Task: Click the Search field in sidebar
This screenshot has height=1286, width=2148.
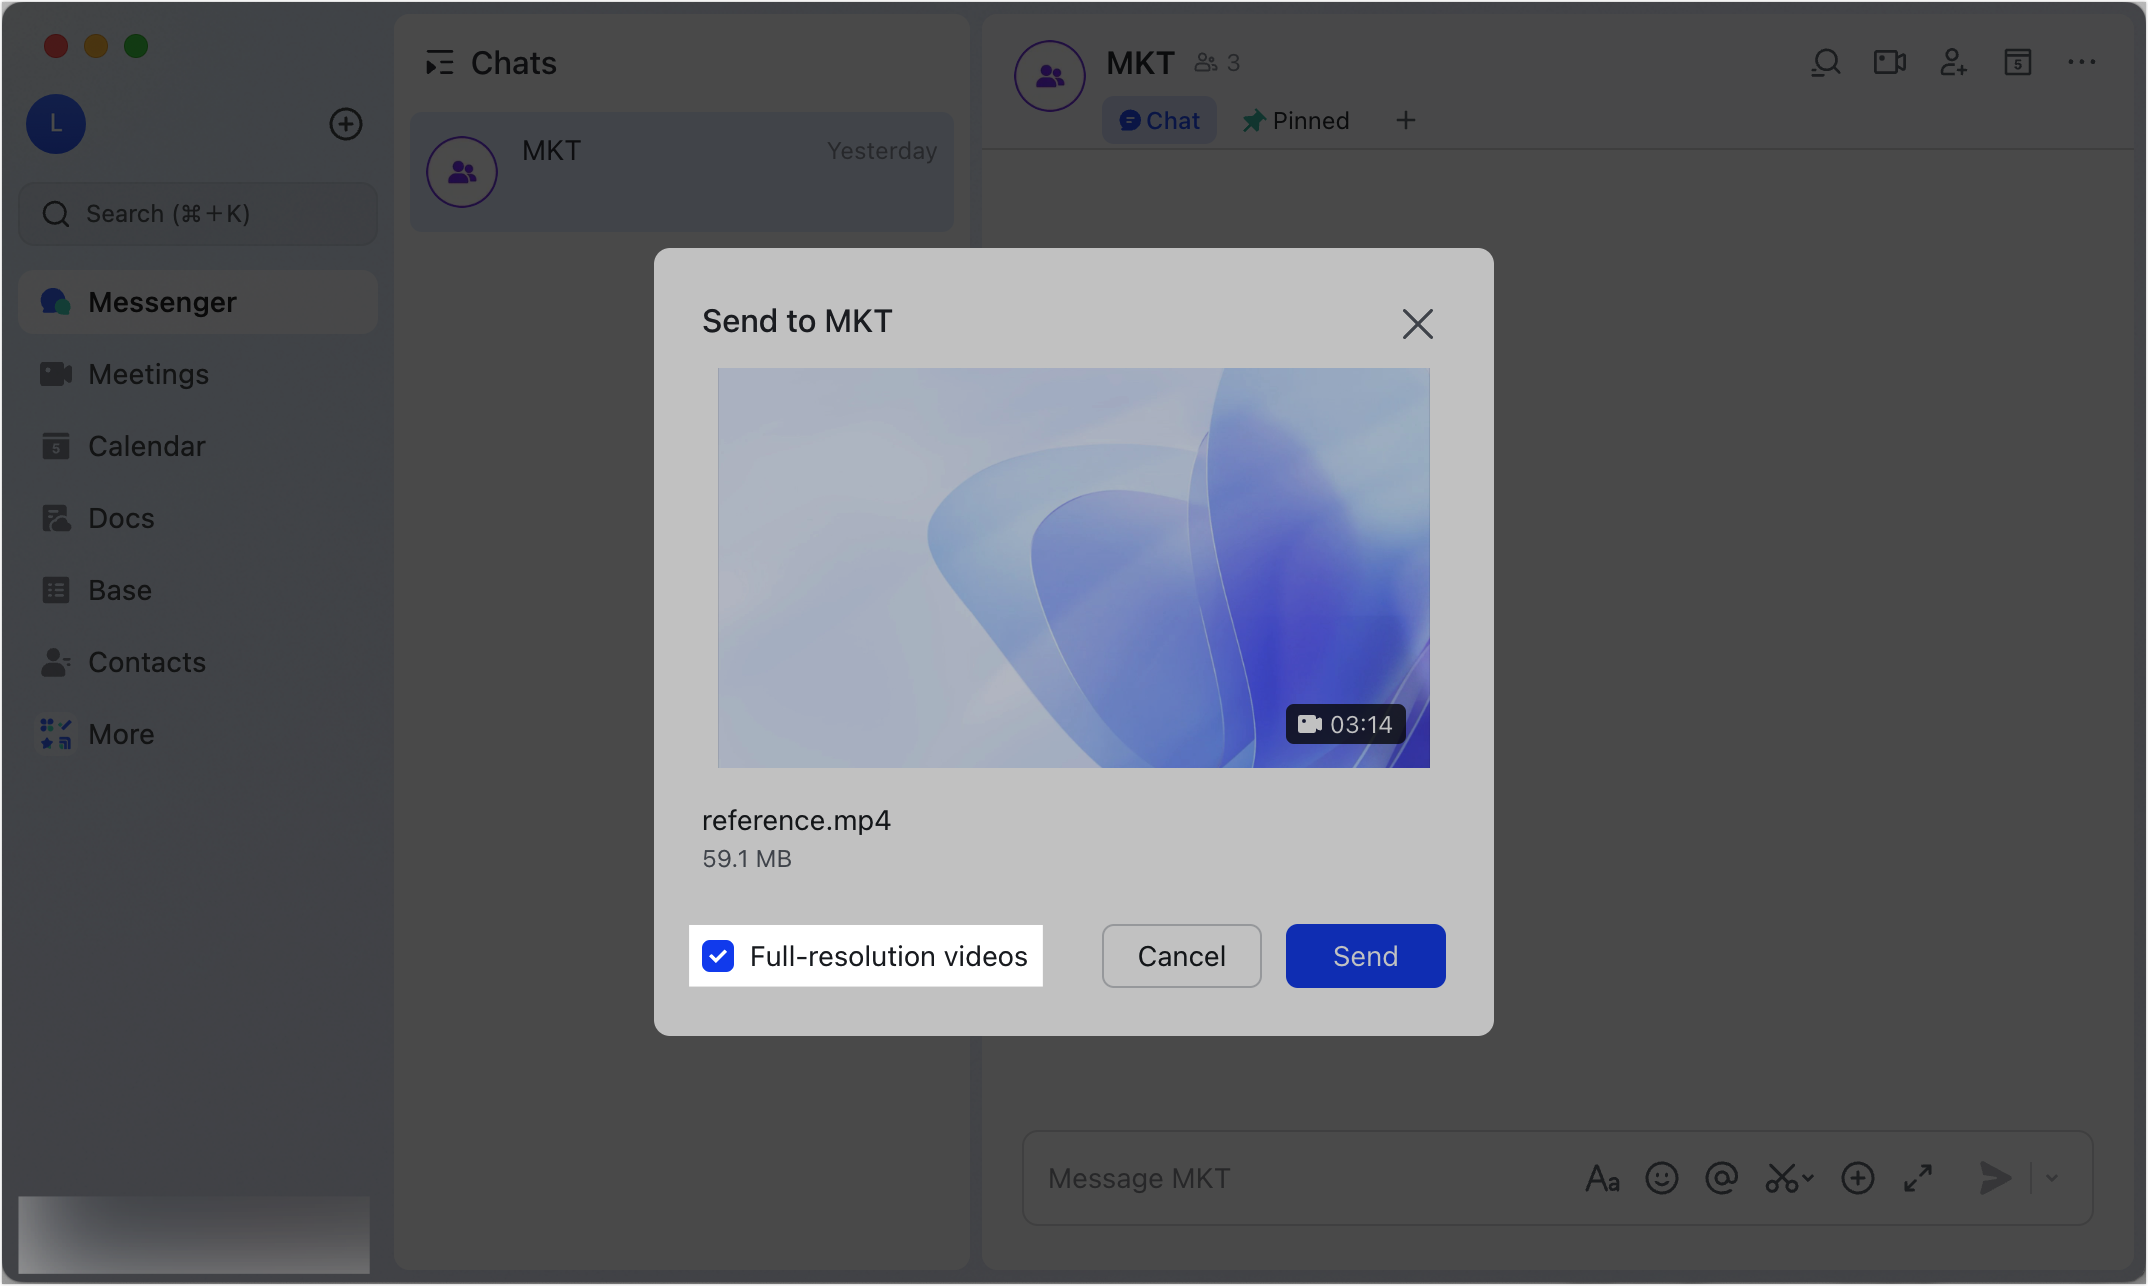Action: tap(197, 214)
